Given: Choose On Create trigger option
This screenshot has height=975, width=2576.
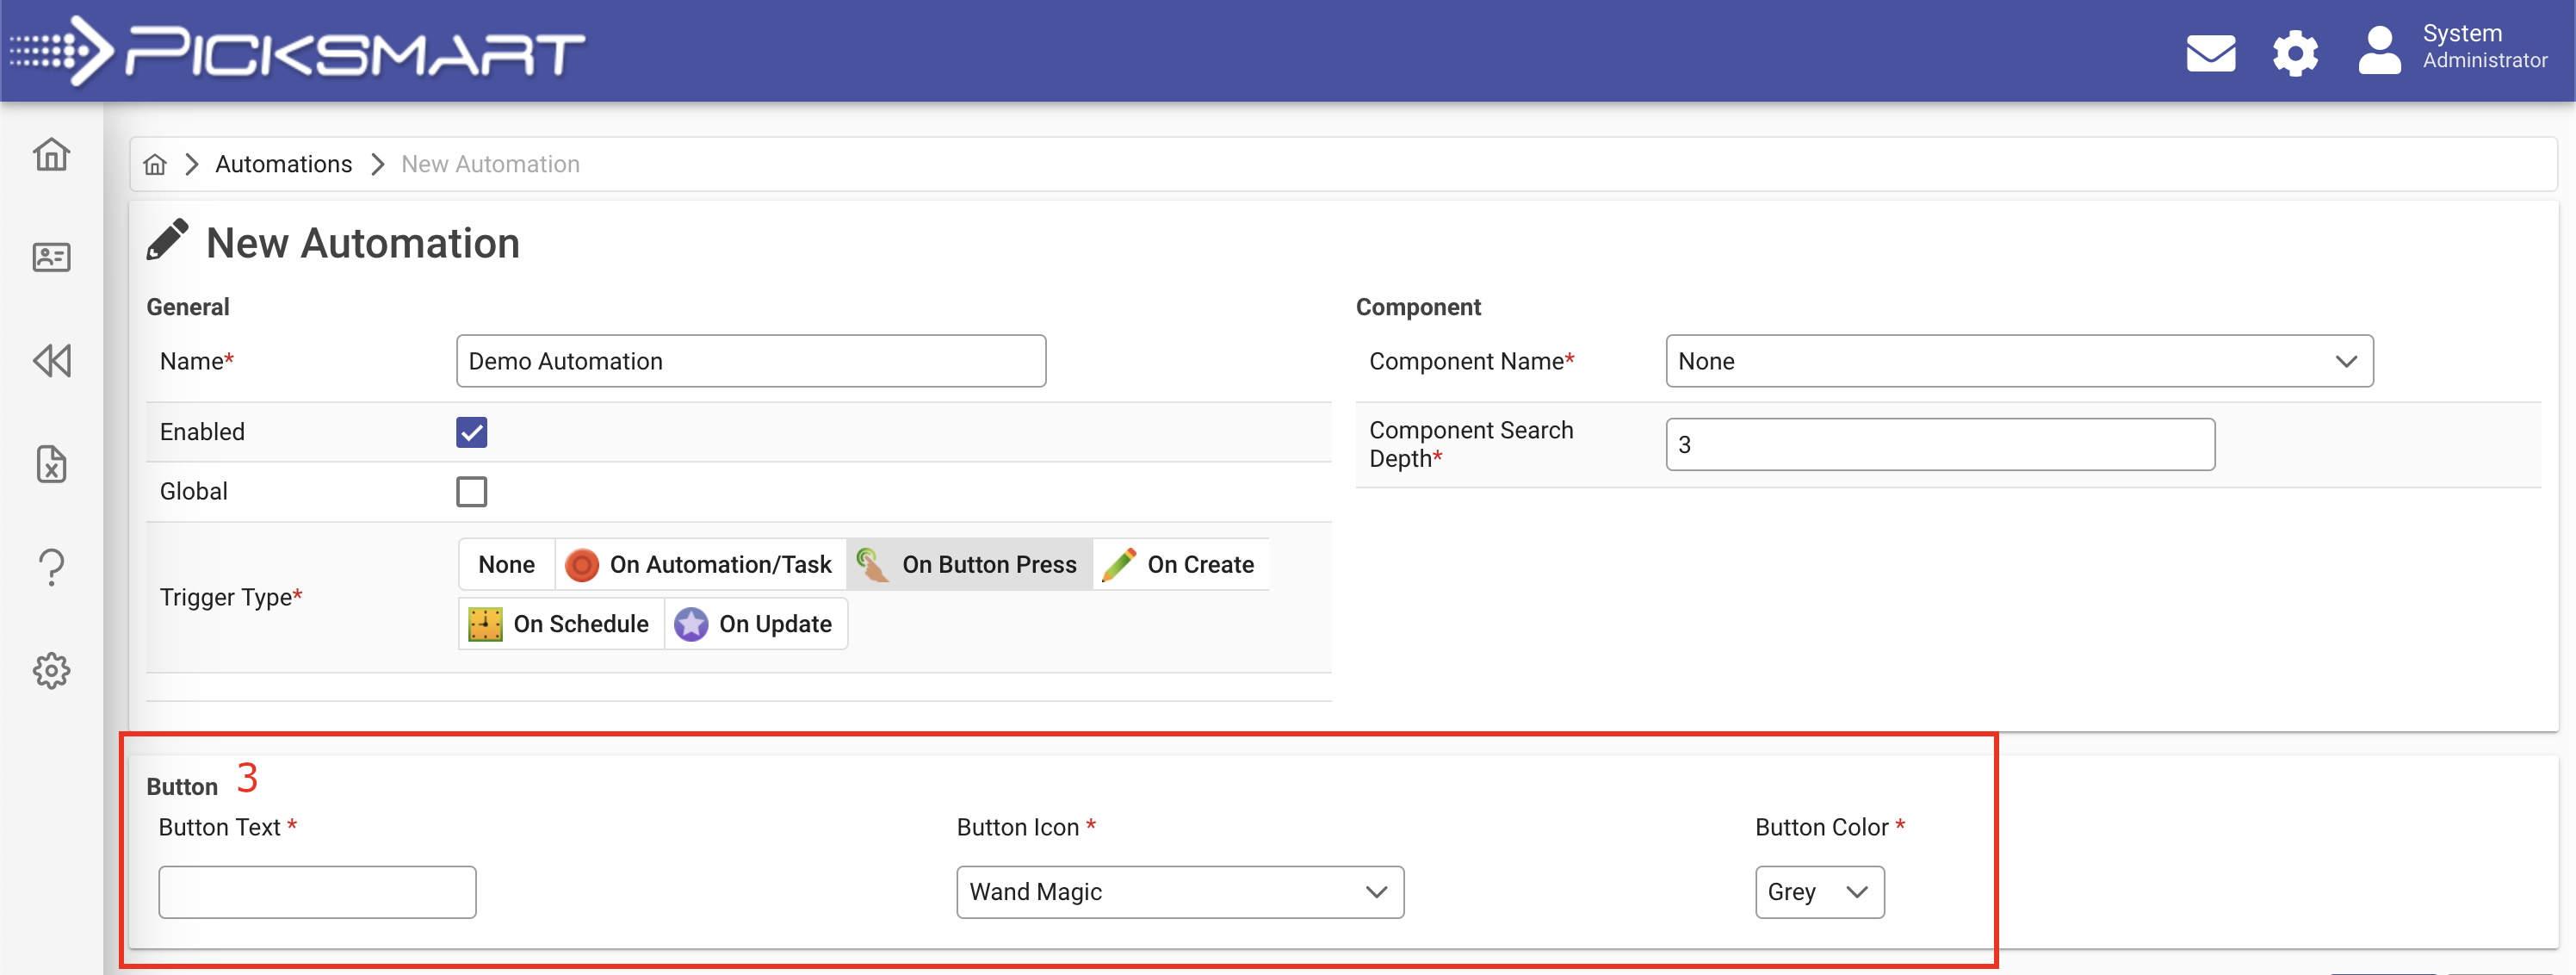Looking at the screenshot, I should 1180,564.
